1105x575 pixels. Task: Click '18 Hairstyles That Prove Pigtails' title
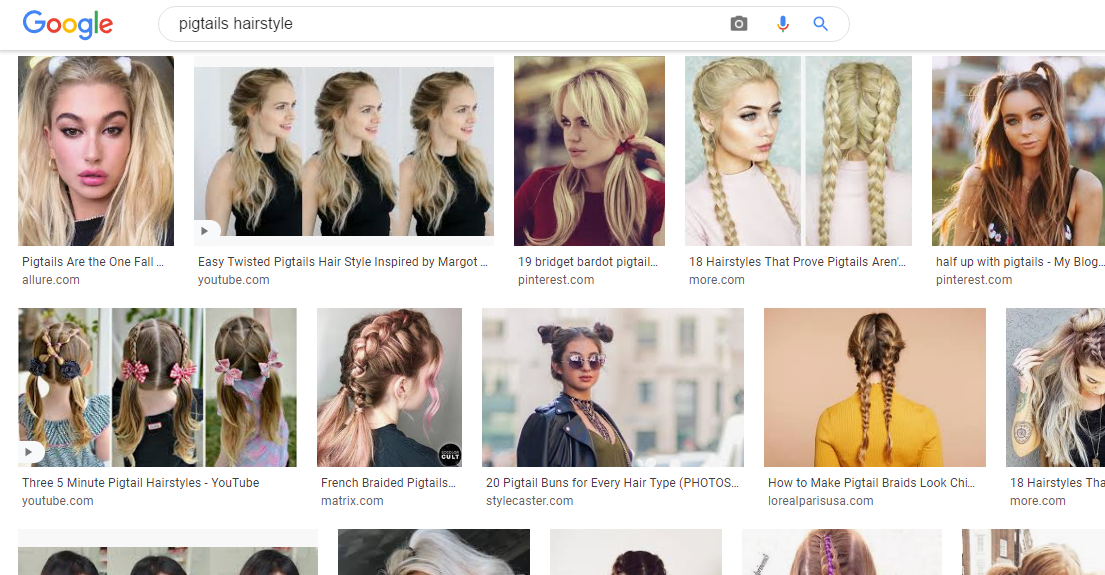click(x=798, y=262)
